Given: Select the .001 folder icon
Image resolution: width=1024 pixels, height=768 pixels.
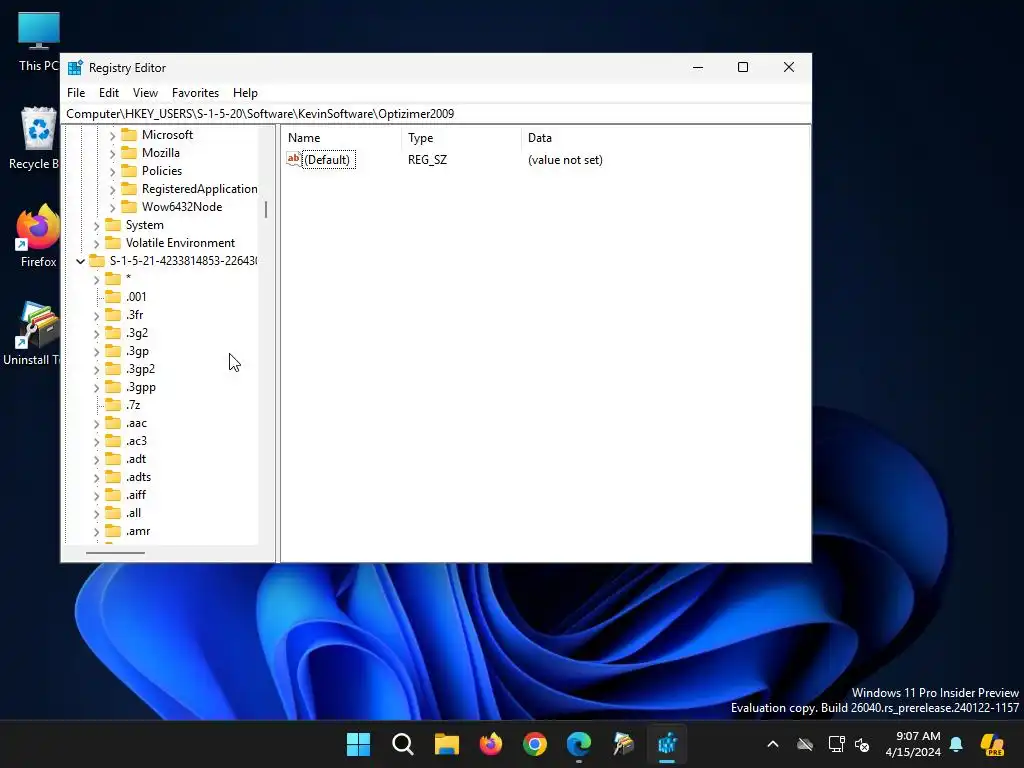Looking at the screenshot, I should pos(113,296).
